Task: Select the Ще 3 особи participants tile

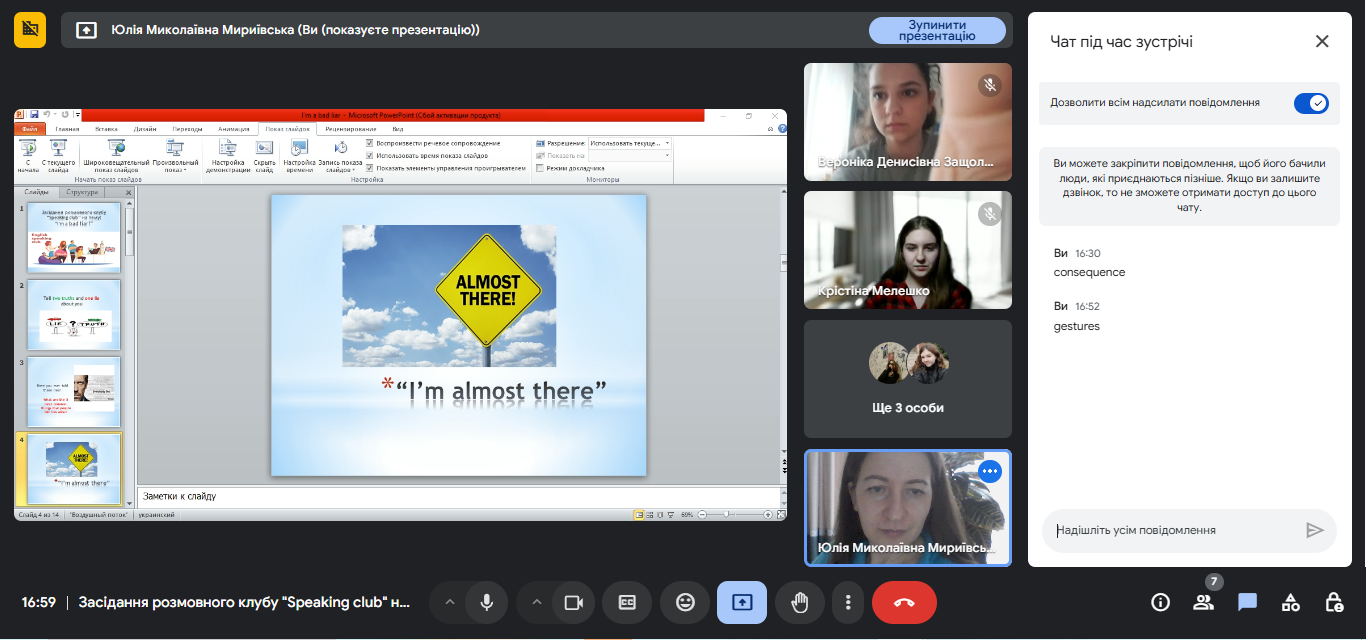Action: click(x=907, y=380)
